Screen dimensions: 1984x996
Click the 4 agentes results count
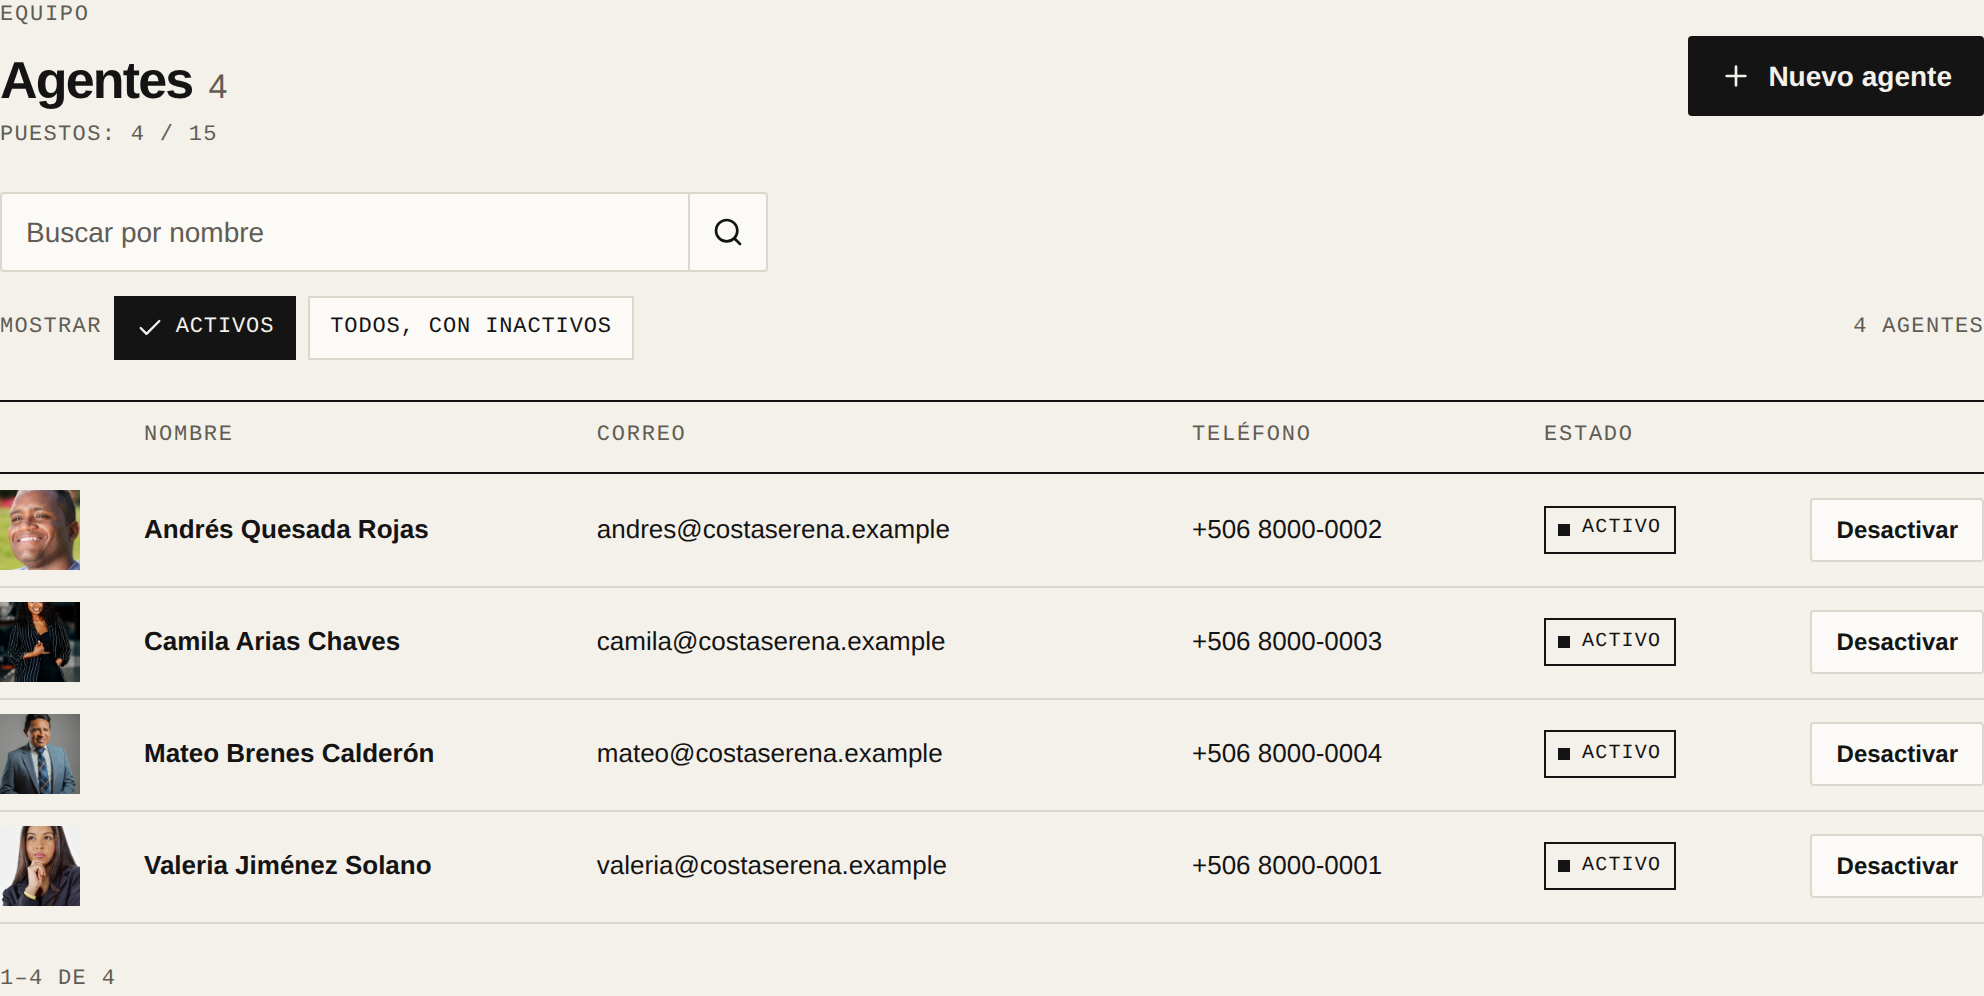[1918, 325]
